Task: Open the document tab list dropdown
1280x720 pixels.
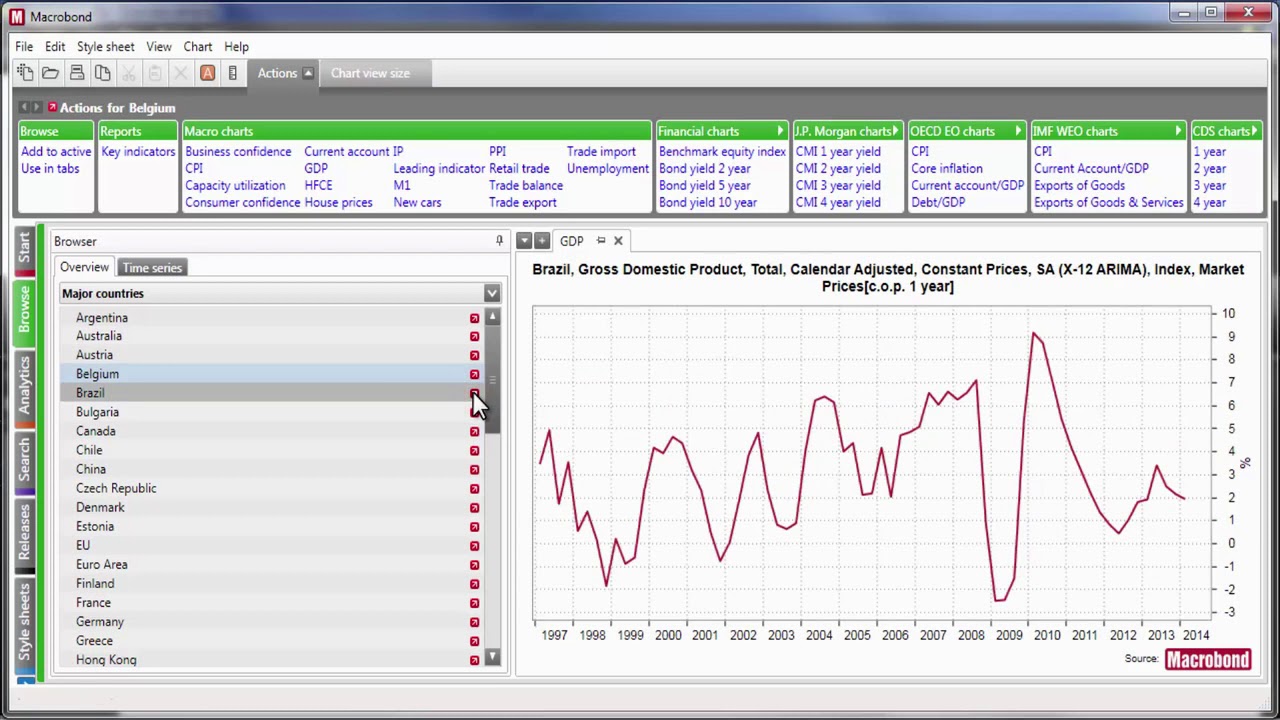Action: 524,241
